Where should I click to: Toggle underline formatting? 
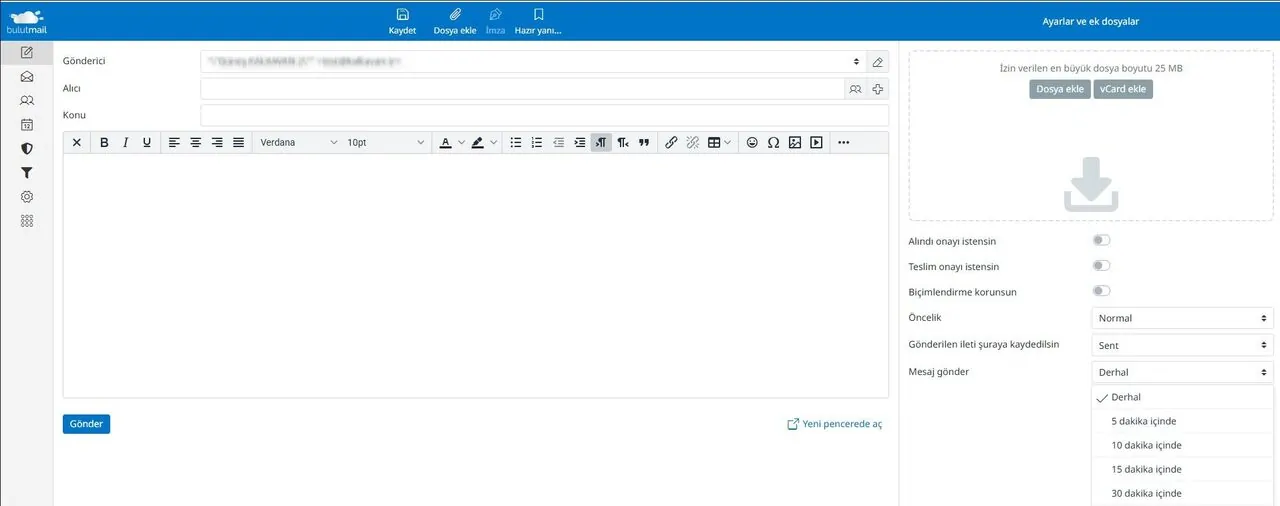point(147,143)
